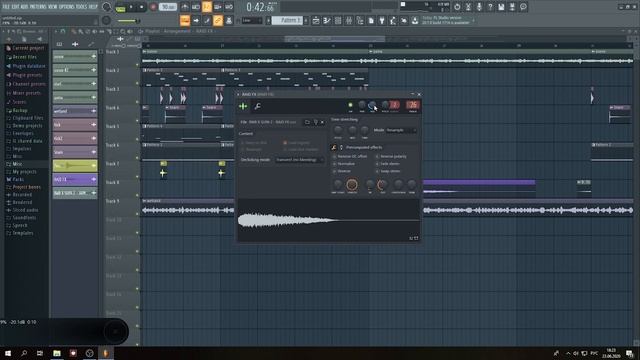
Task: Expand My projects folder in browser
Action: tap(21, 172)
